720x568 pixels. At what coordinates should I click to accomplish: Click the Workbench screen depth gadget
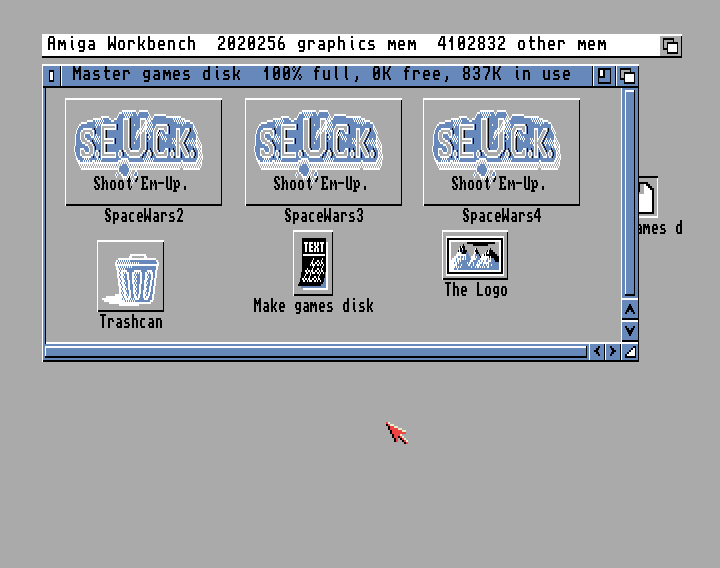[670, 46]
